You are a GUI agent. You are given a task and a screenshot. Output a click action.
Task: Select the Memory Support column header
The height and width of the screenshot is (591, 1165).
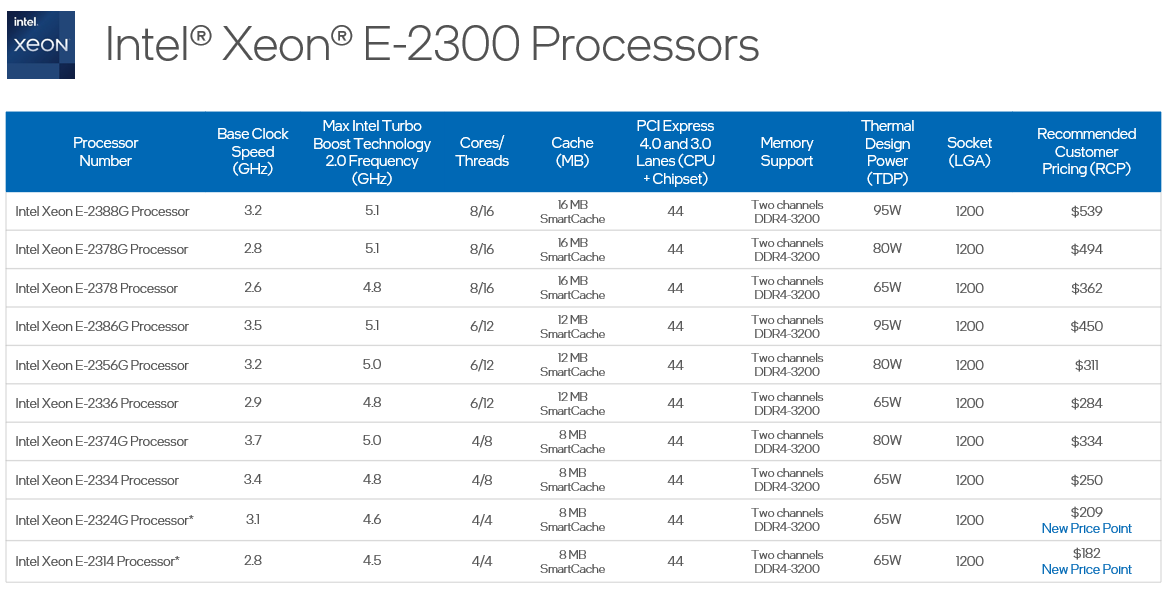787,152
